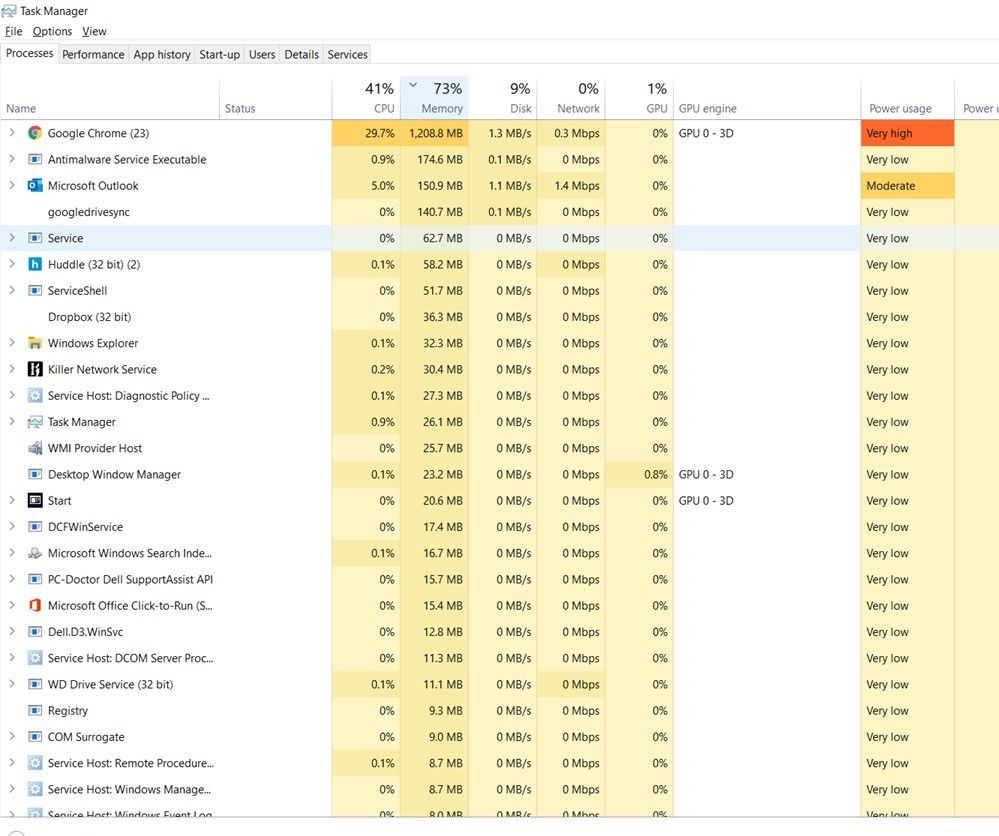The width and height of the screenshot is (999, 836).
Task: Sort by the GPU engine column header
Action: (766, 99)
